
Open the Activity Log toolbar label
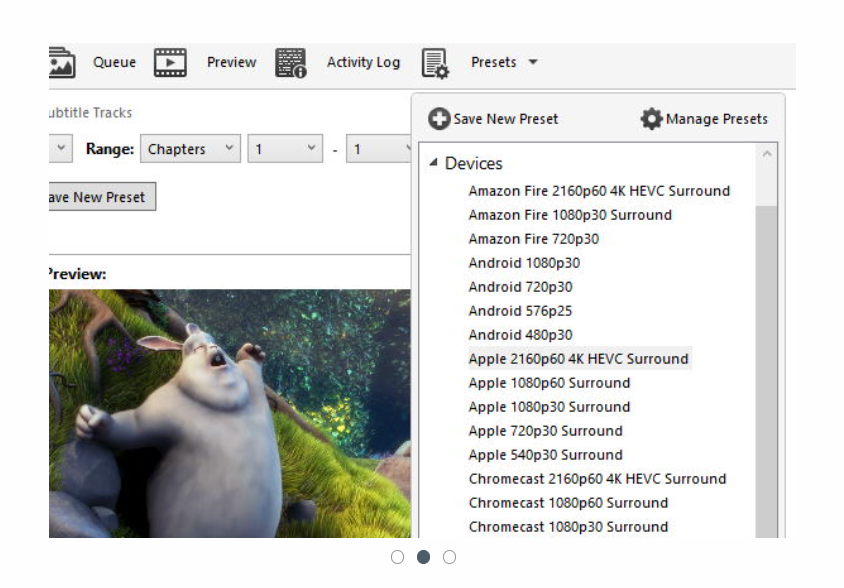point(363,62)
